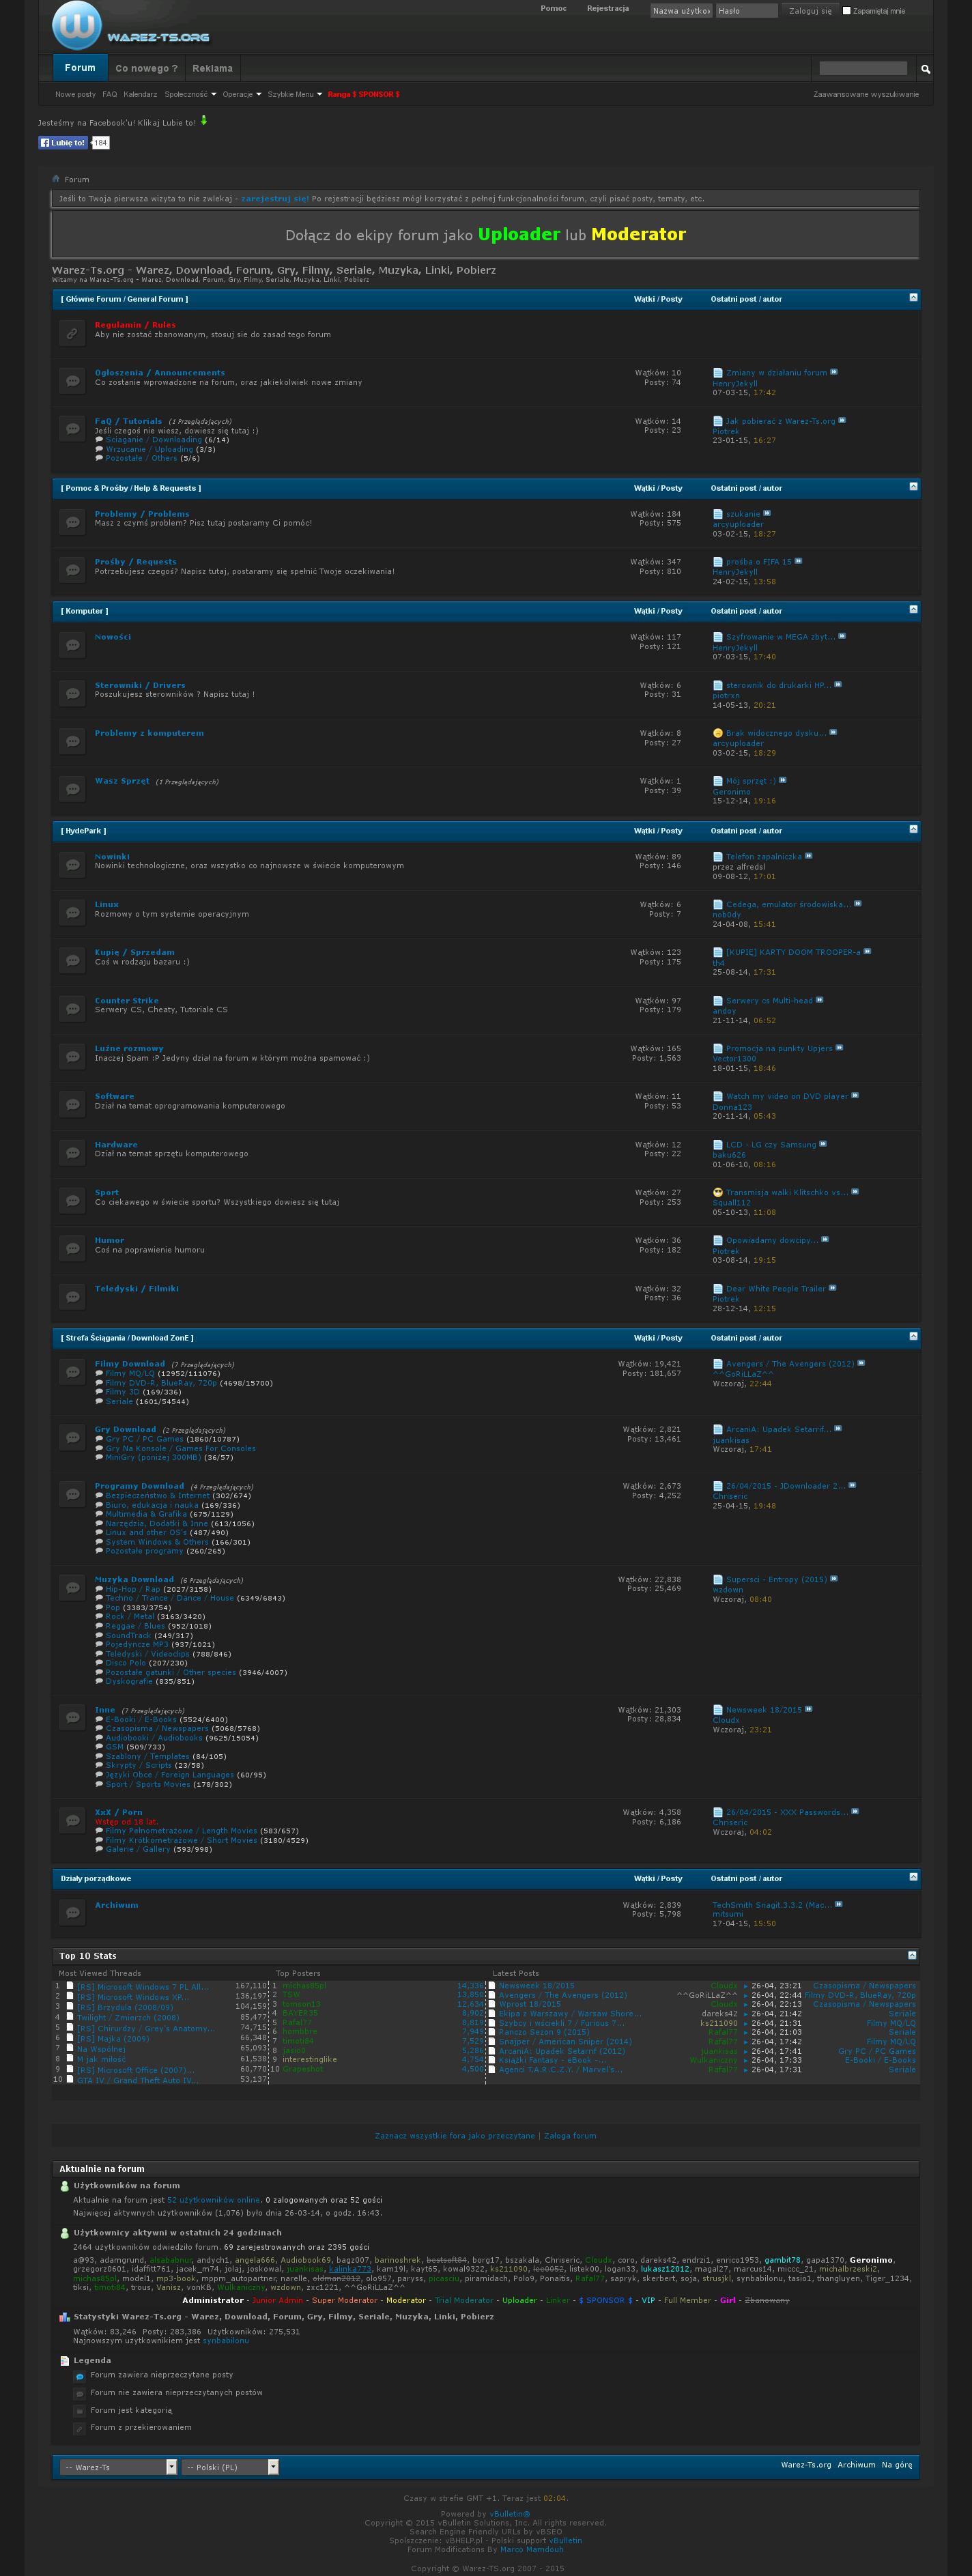The image size is (972, 2576).
Task: Click the forum status icon beside Filmy Download
Action: click(72, 1372)
